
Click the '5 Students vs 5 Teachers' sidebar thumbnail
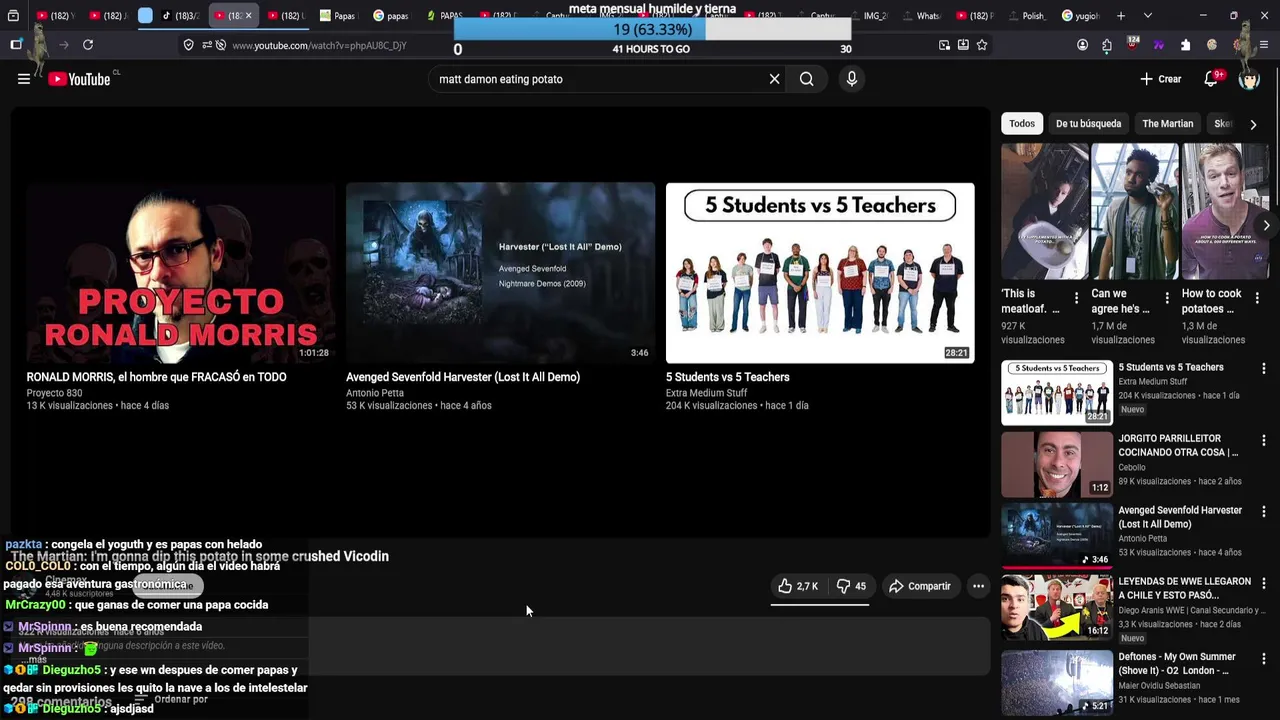click(x=1057, y=392)
